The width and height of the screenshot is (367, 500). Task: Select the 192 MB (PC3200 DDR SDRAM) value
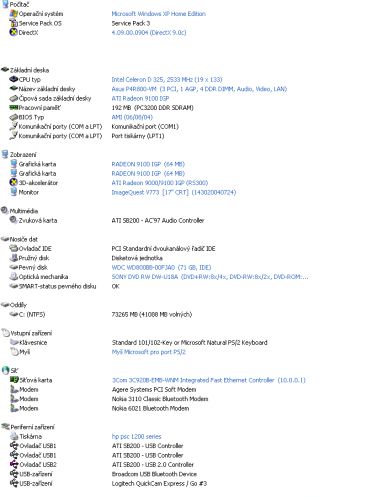152,107
